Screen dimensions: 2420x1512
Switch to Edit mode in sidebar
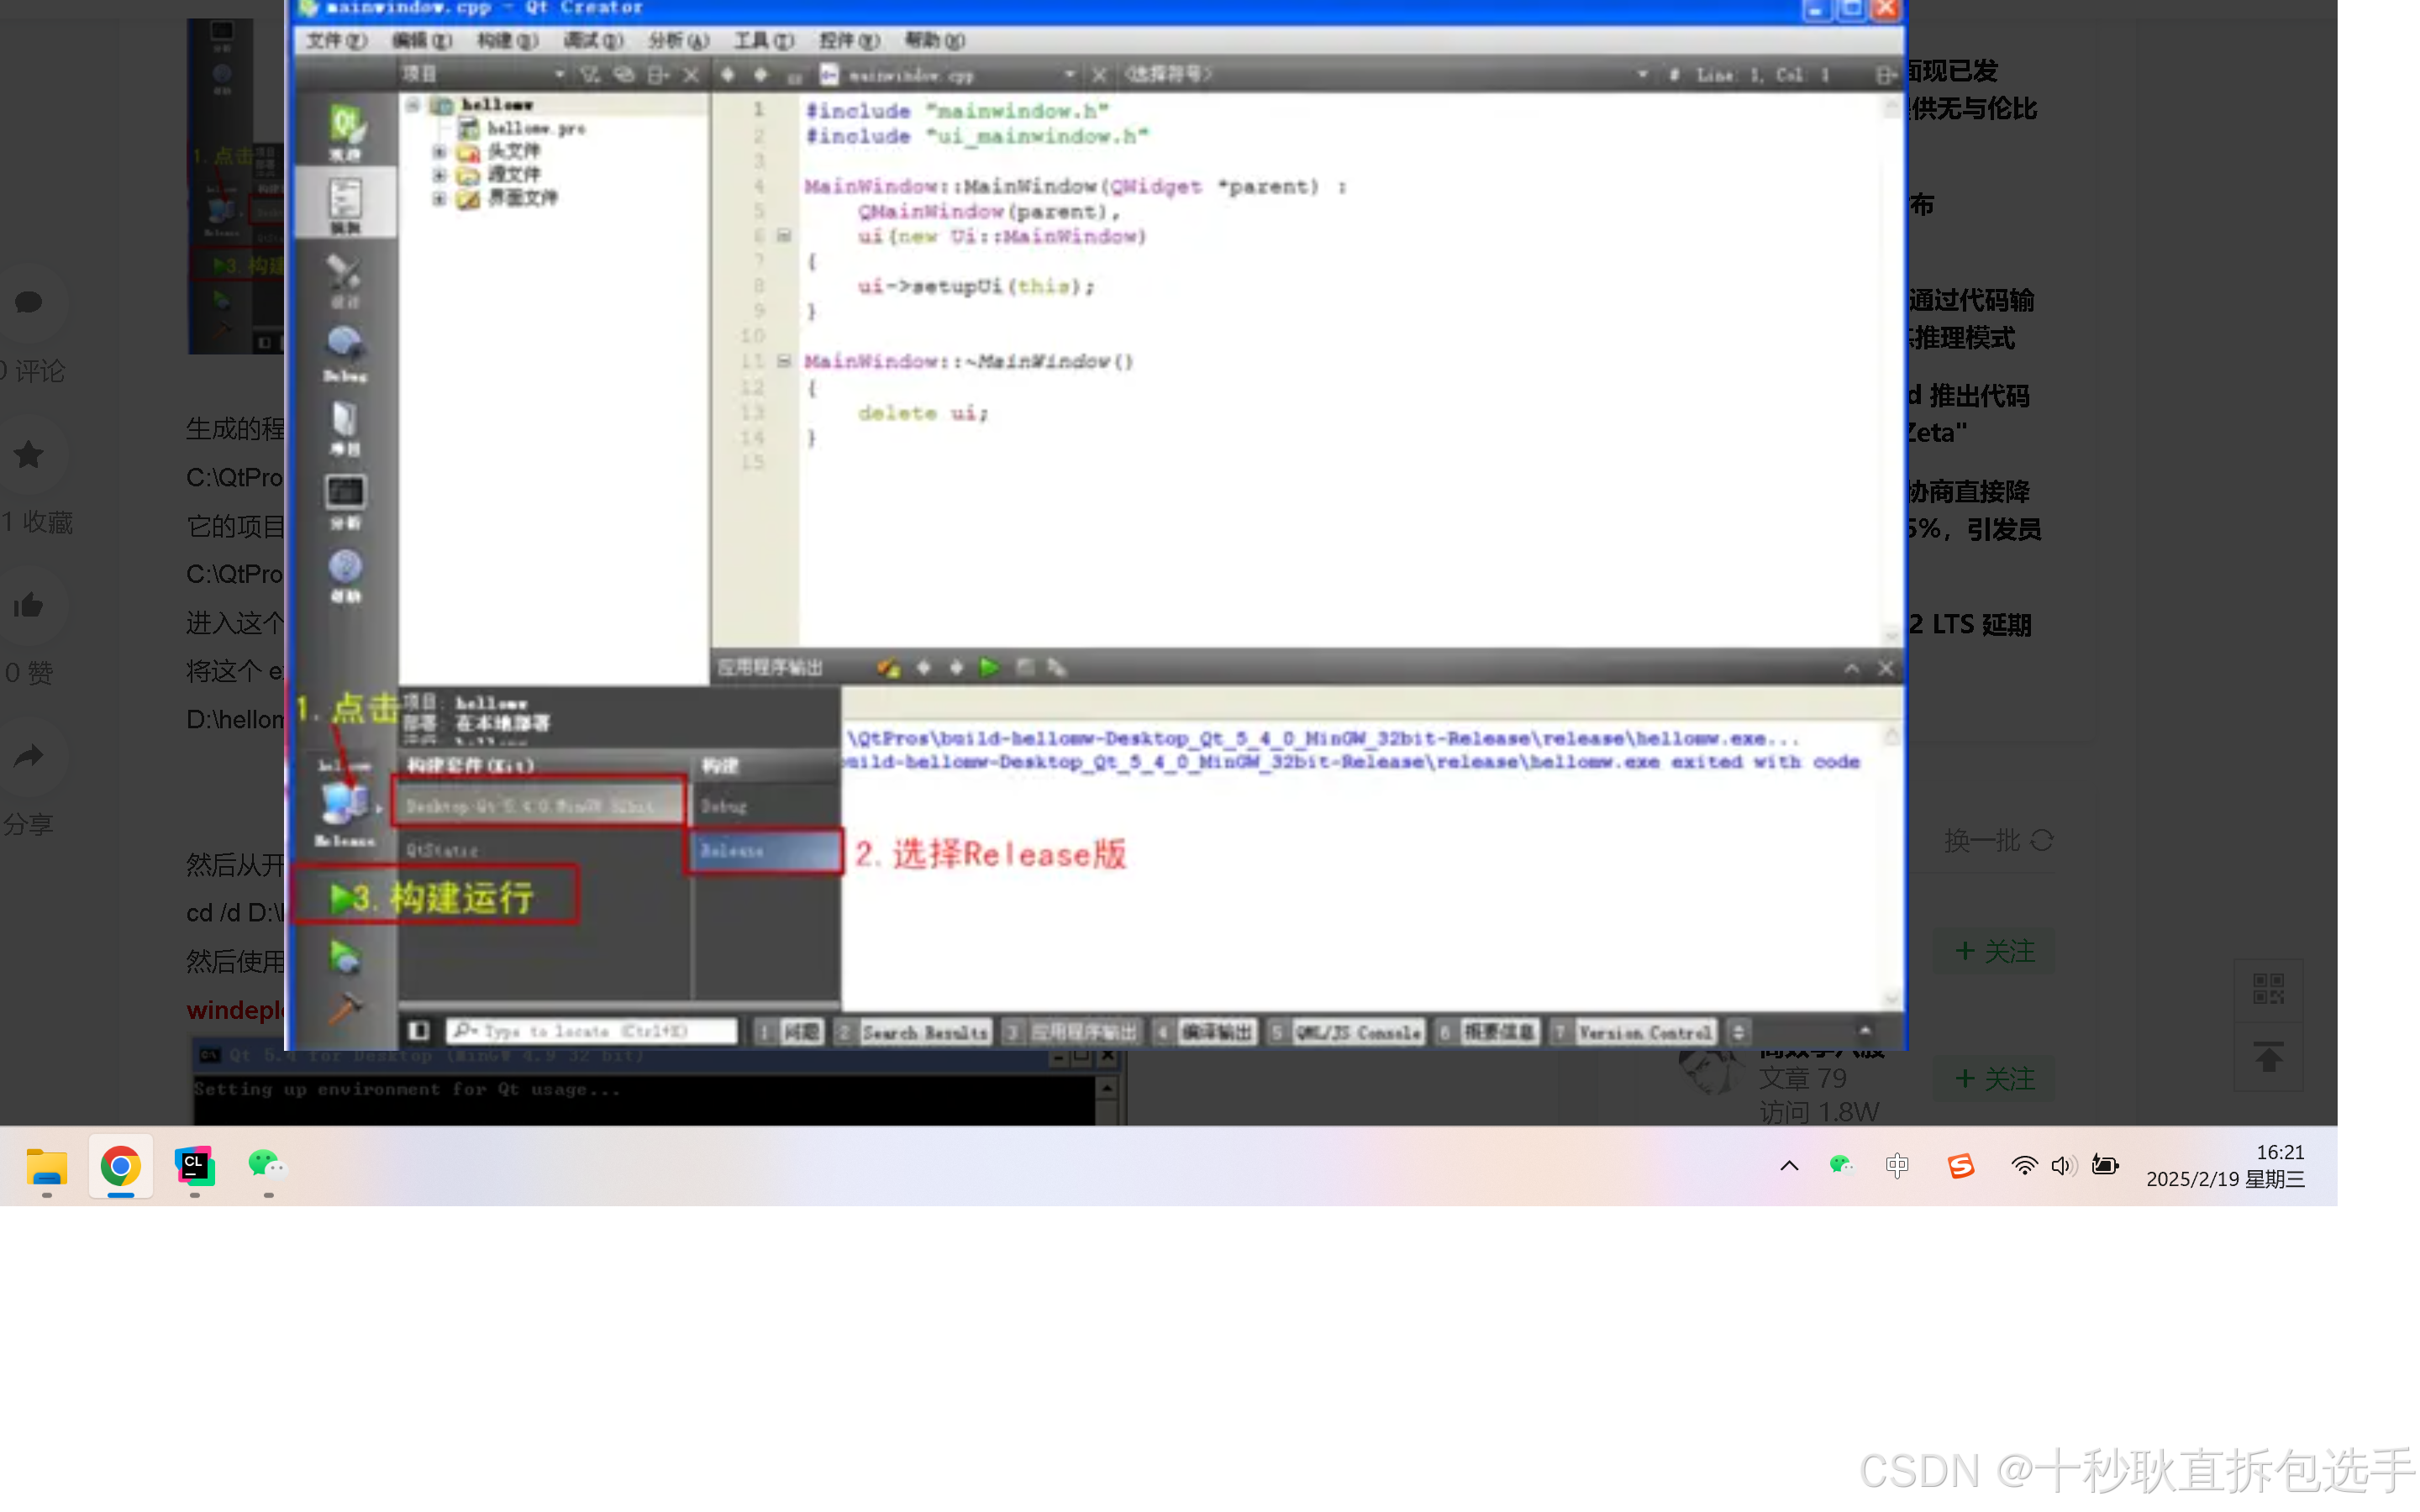[345, 205]
